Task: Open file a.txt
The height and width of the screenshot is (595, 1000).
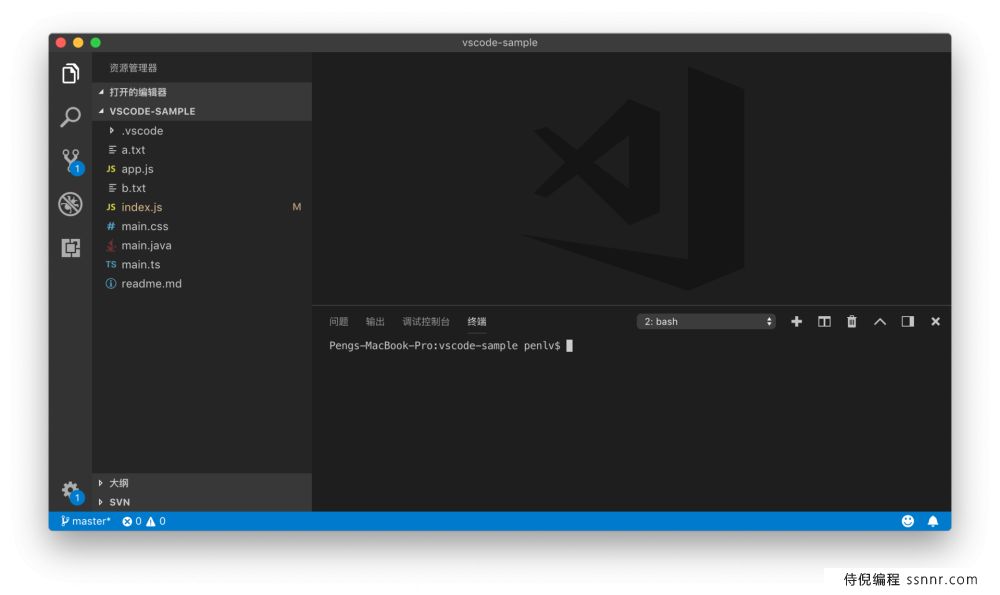Action: point(202,150)
